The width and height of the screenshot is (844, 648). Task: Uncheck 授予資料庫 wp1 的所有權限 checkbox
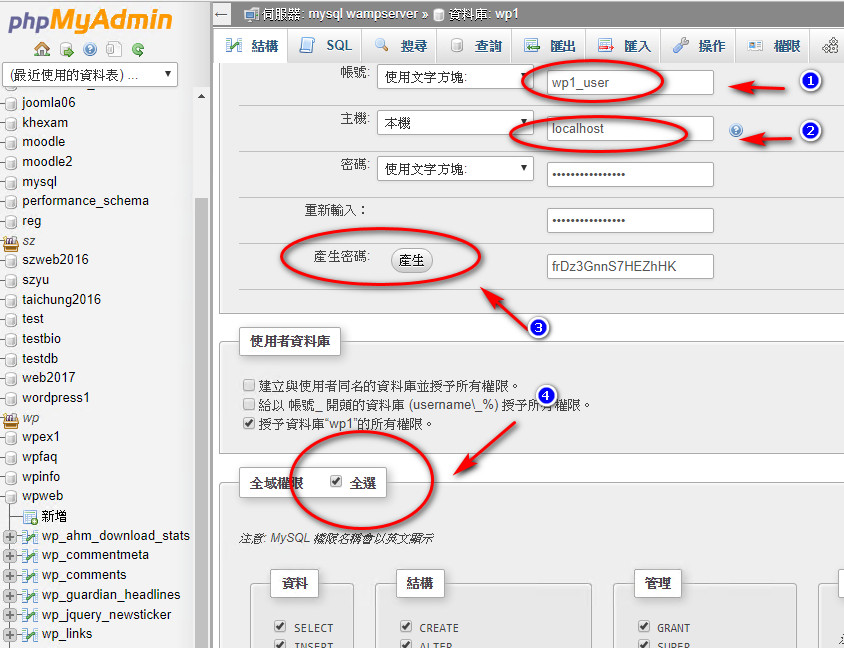[x=248, y=424]
